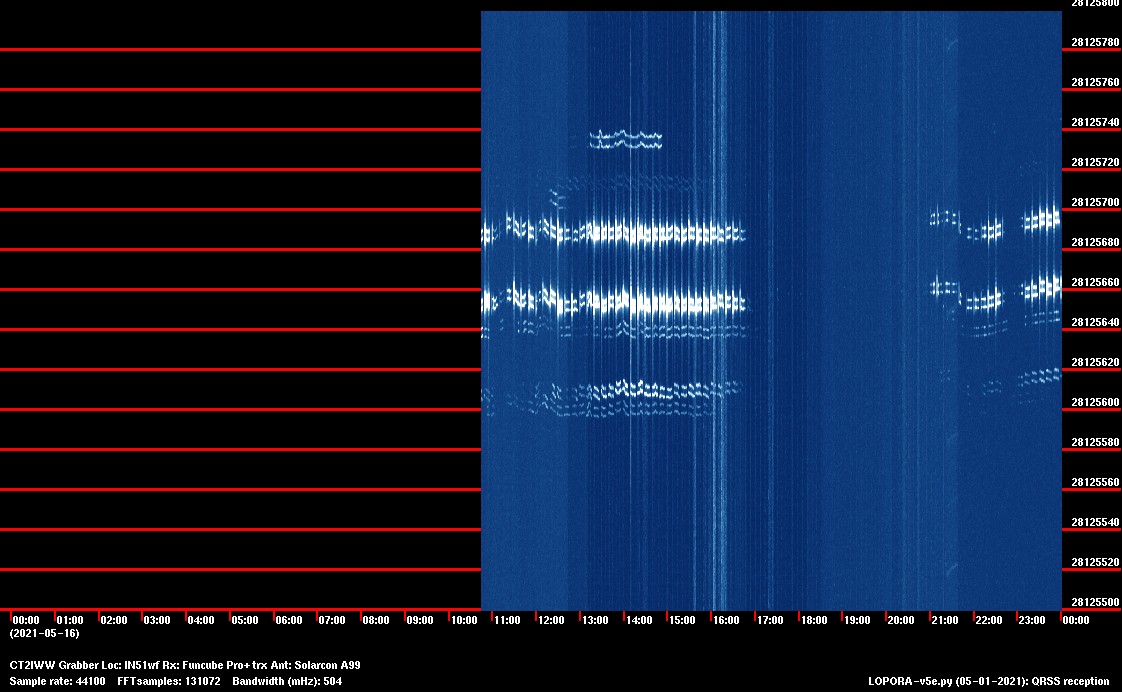1122x692 pixels.
Task: Click the 02:00 time axis label
Action: tap(114, 620)
